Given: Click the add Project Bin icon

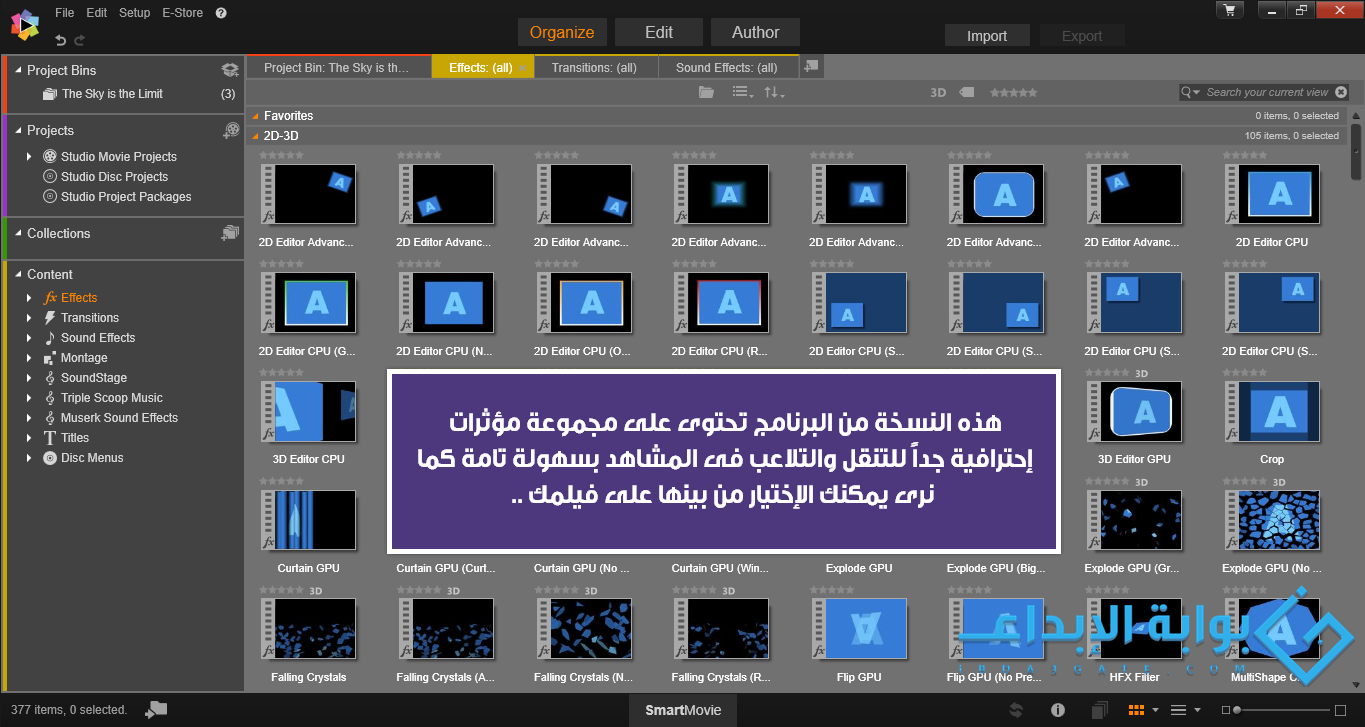Looking at the screenshot, I should click(x=230, y=70).
